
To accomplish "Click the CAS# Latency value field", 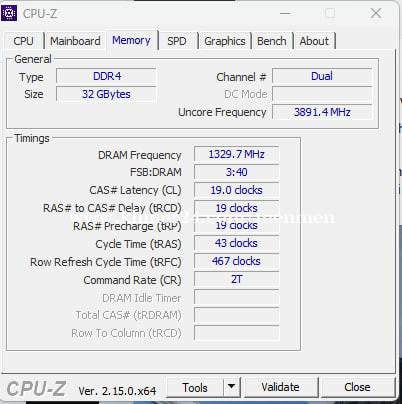I will (x=236, y=190).
